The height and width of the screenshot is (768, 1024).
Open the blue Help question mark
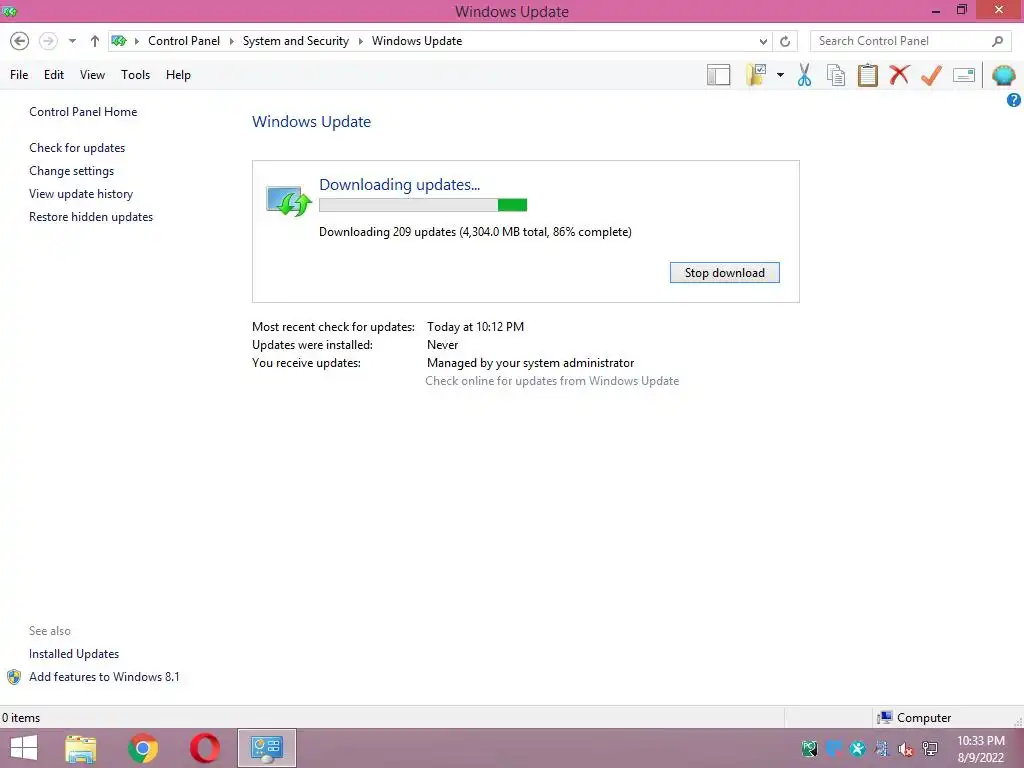tap(1014, 100)
